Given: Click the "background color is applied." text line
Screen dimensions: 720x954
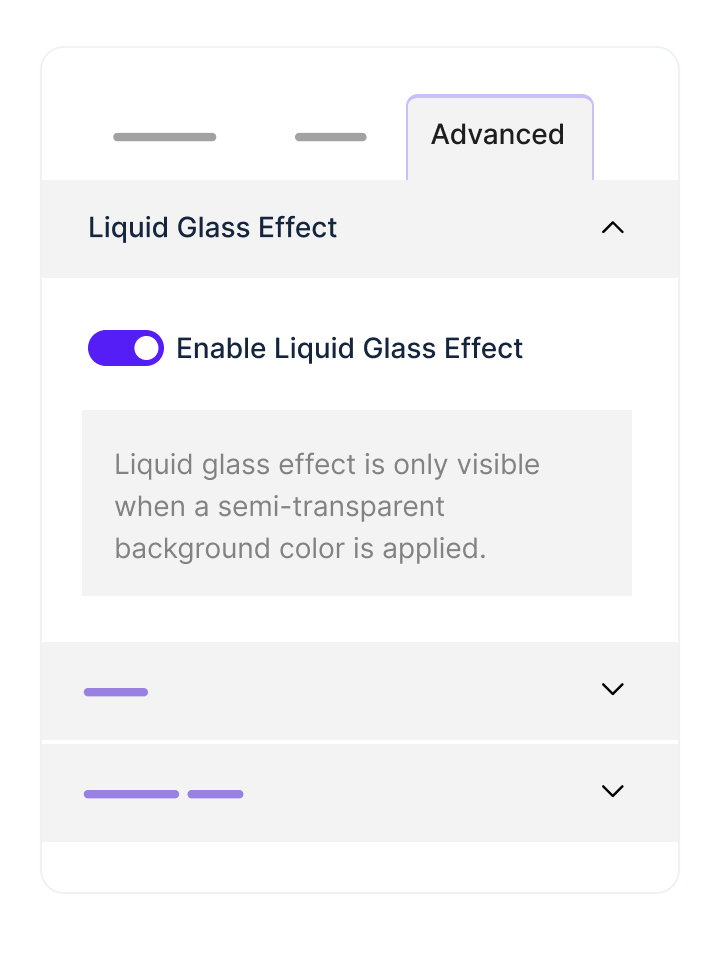Looking at the screenshot, I should coord(300,549).
